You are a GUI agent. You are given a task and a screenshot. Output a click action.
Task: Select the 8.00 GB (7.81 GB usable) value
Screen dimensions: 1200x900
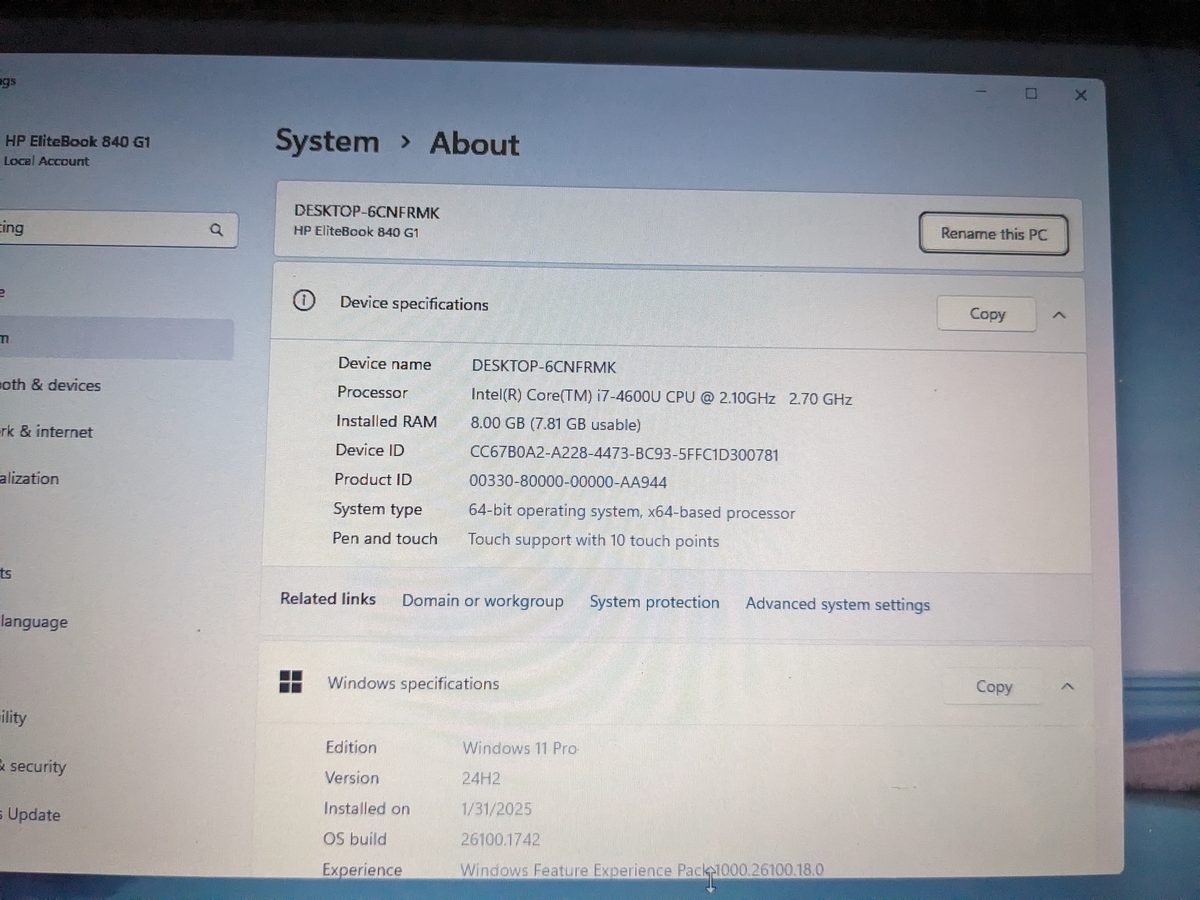click(555, 424)
